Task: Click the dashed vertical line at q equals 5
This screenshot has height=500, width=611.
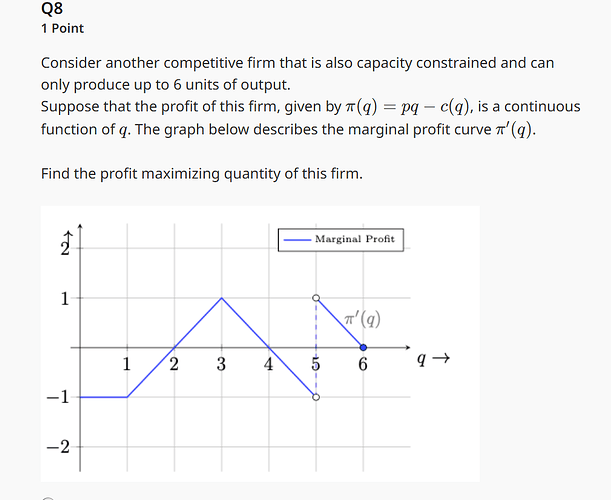Action: (316, 348)
